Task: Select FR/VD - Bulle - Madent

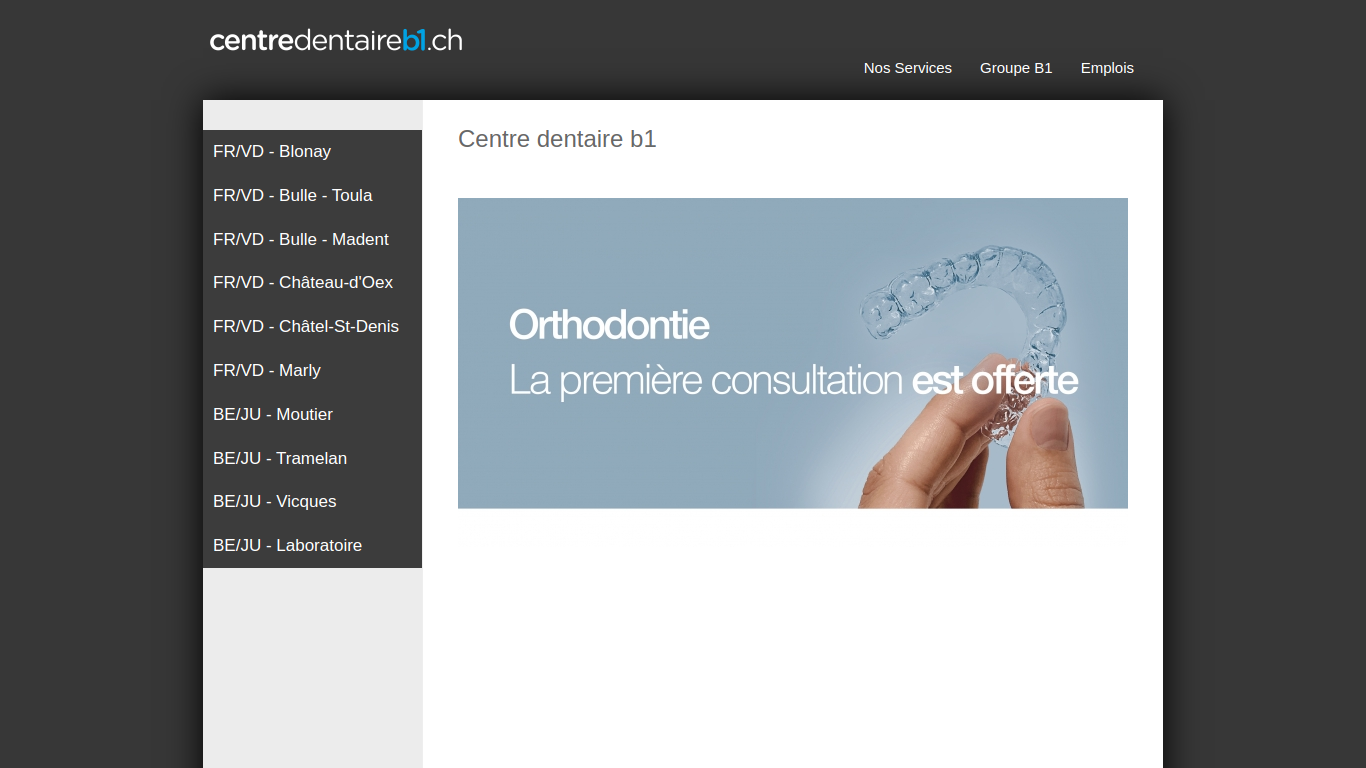Action: pos(312,239)
